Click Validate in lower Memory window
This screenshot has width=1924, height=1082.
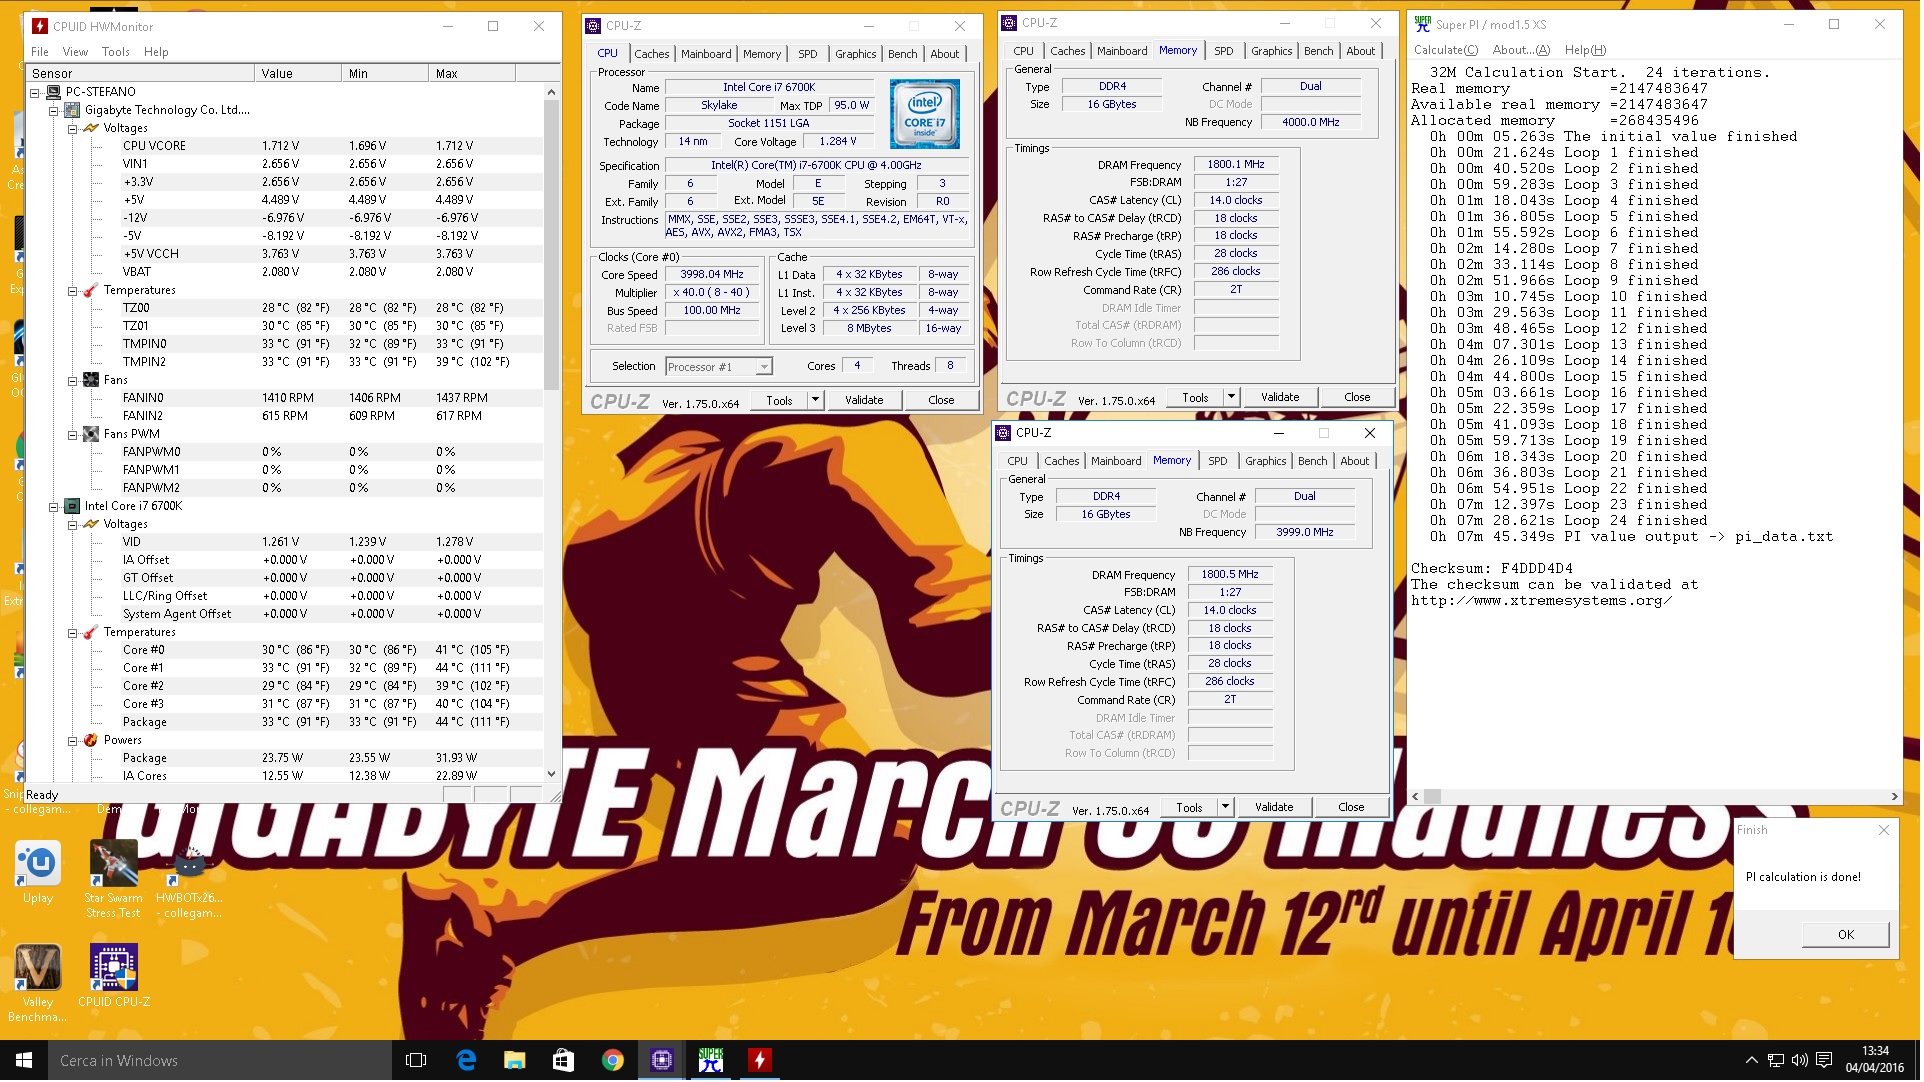click(x=1274, y=807)
